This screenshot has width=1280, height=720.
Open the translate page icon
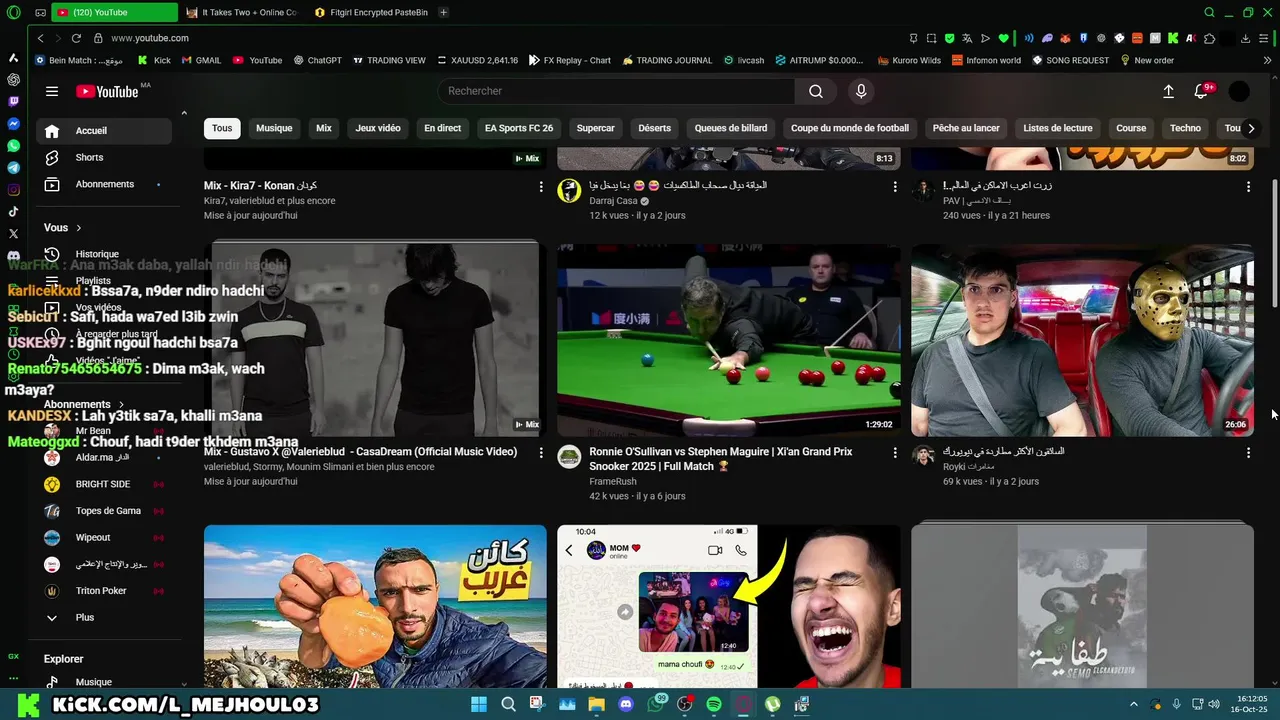pos(968,38)
